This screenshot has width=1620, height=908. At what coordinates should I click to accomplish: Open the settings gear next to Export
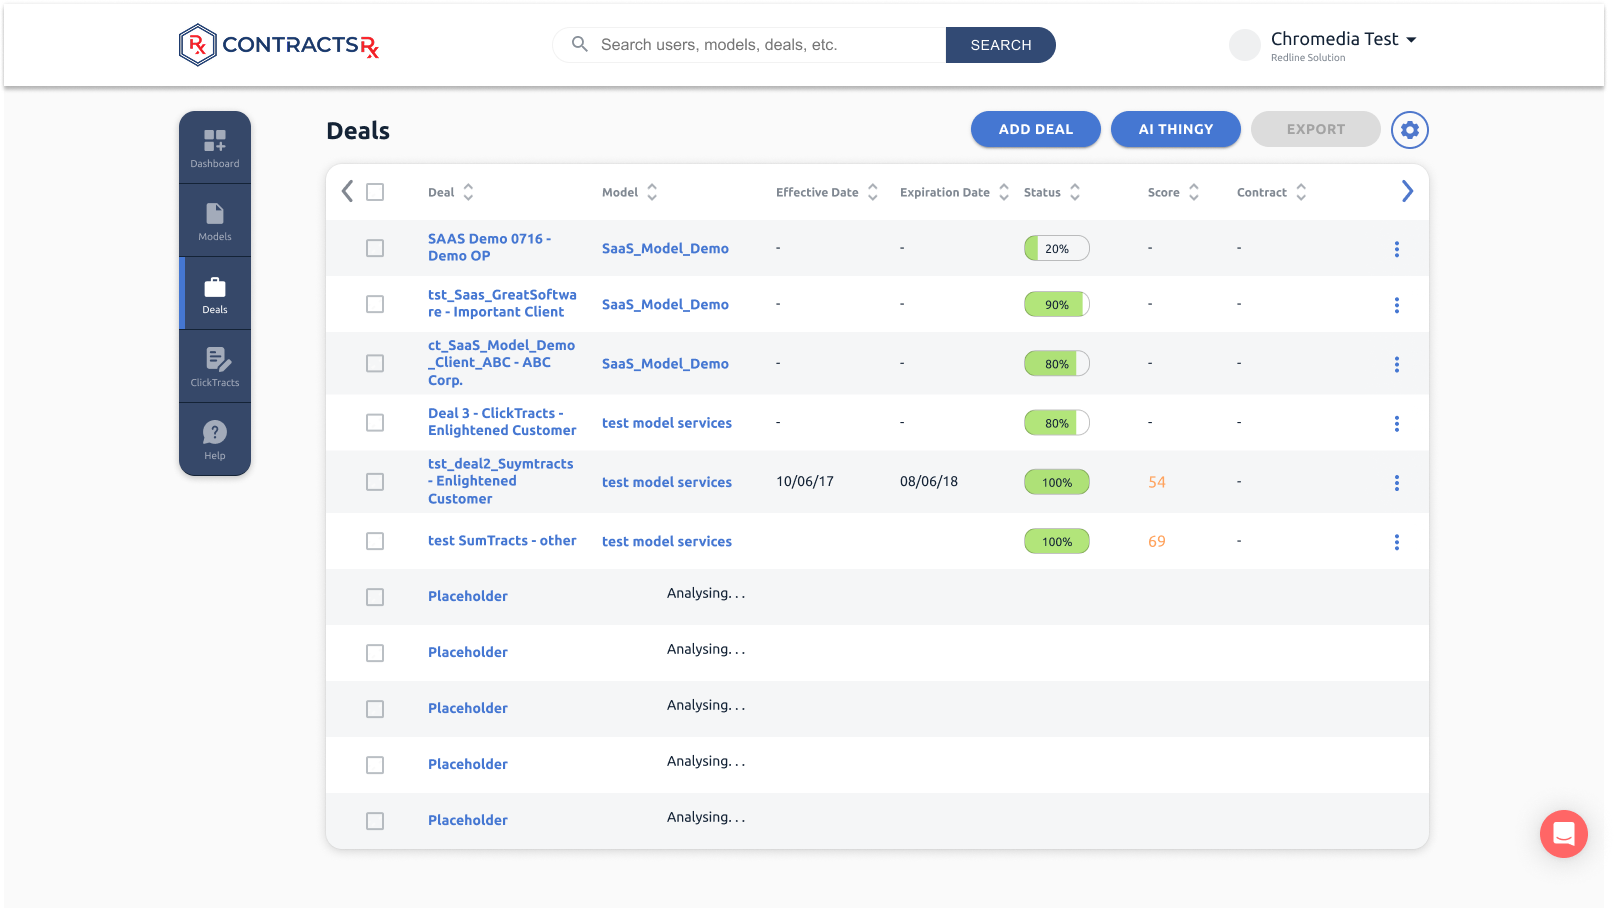pos(1410,130)
